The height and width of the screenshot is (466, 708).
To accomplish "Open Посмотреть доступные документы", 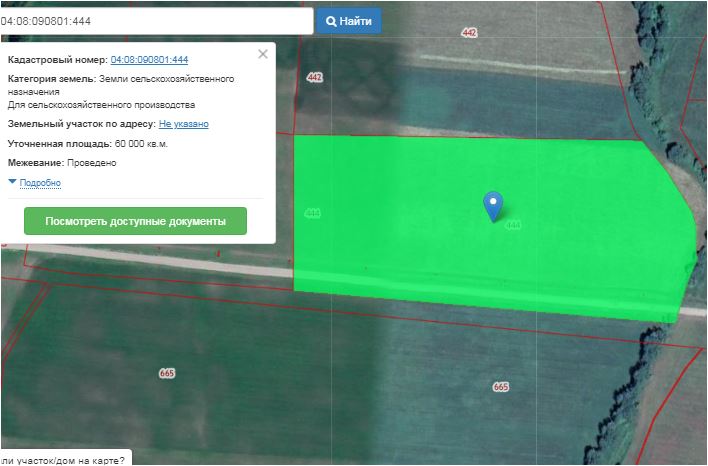I will (135, 221).
